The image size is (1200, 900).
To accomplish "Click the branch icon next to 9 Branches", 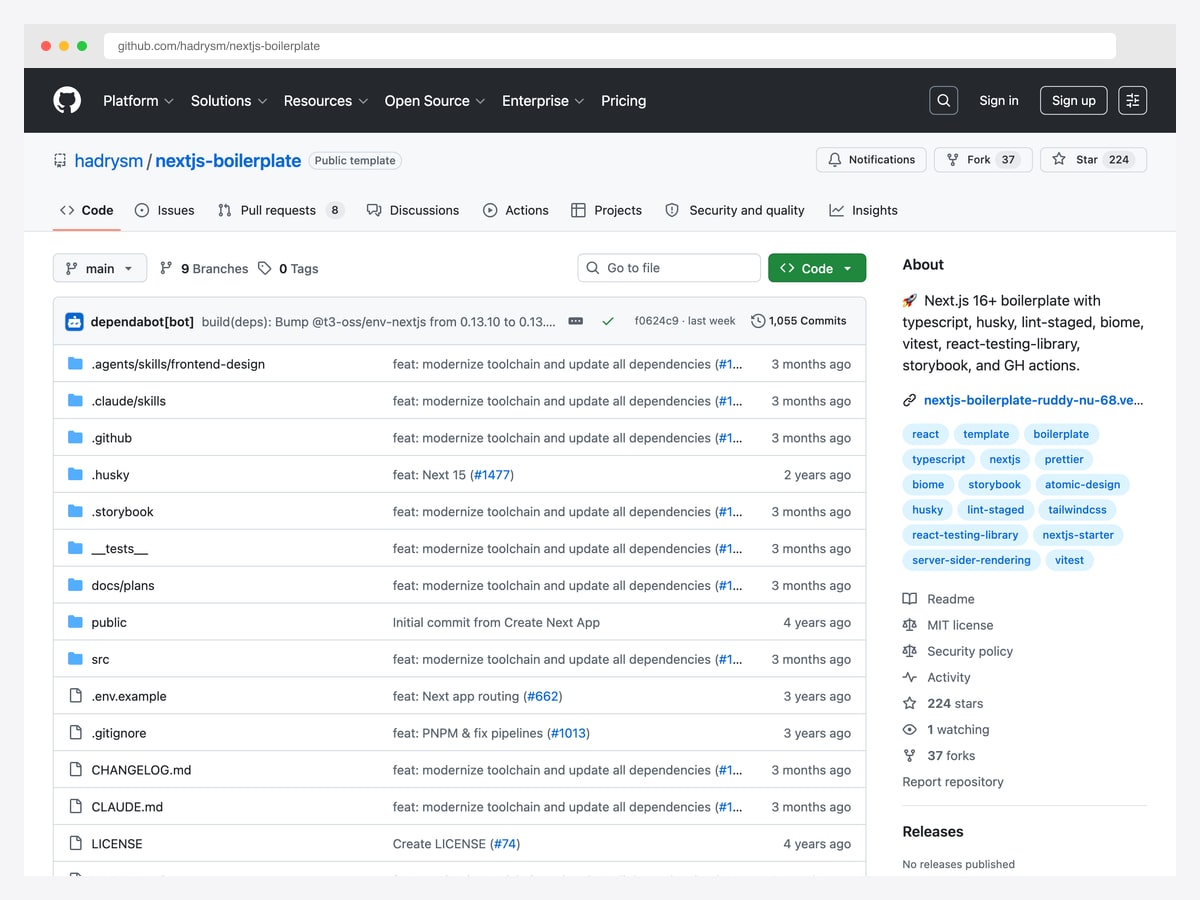I will click(166, 268).
